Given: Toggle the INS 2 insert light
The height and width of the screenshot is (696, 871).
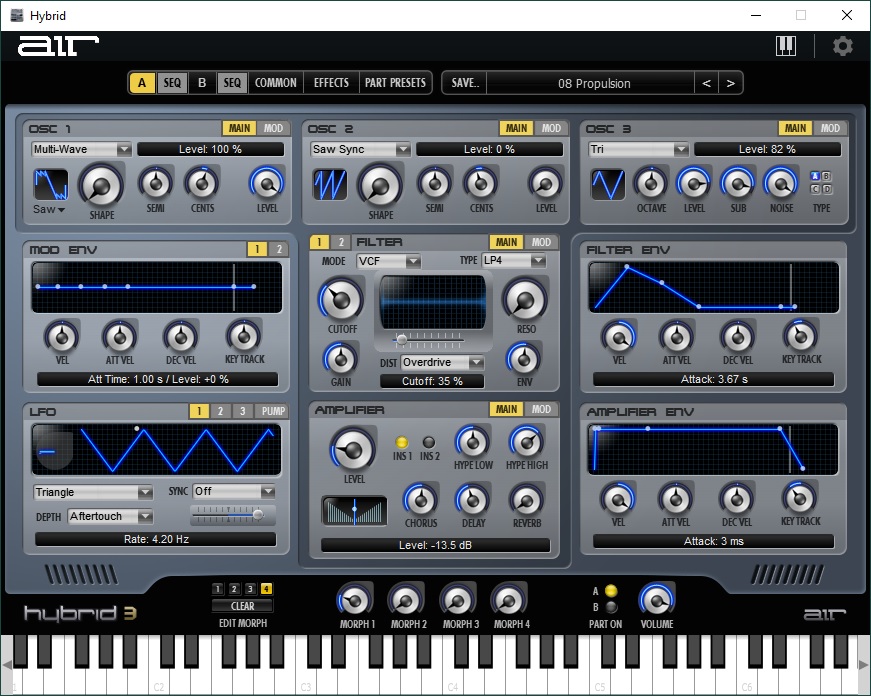Looking at the screenshot, I should [429, 442].
